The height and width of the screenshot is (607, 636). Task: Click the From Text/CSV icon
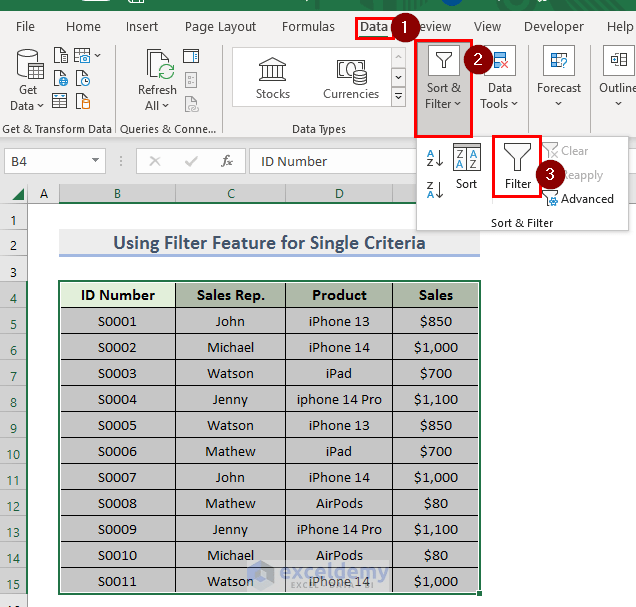60,55
